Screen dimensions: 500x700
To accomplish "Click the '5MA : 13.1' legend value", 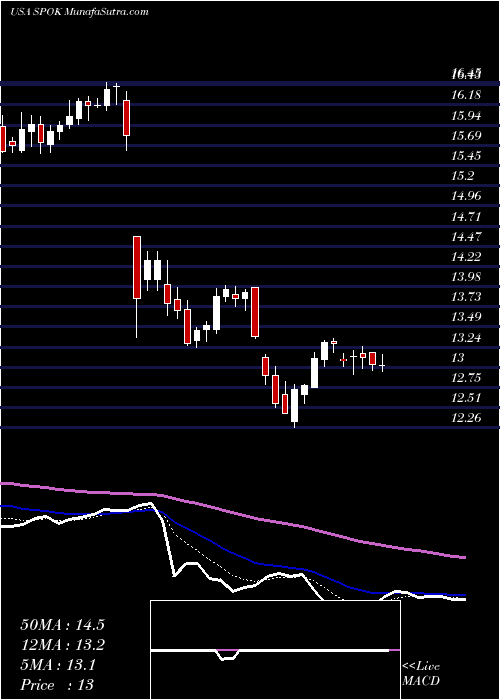I will point(58,665).
